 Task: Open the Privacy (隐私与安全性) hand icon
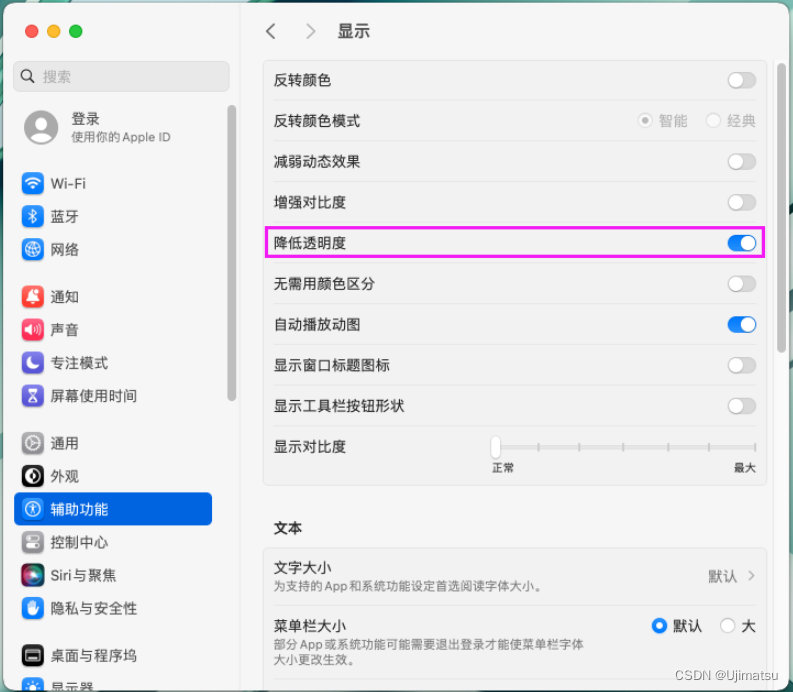(x=33, y=608)
